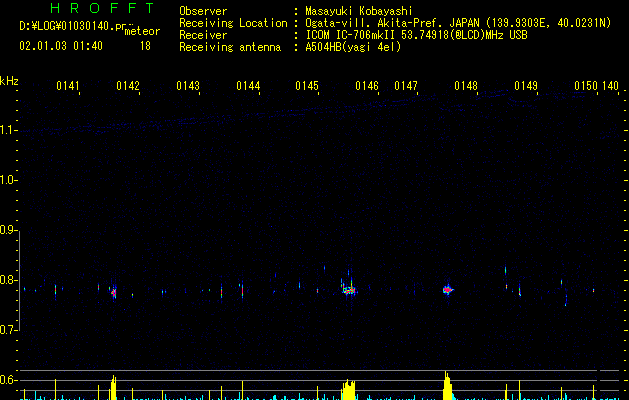
Task: Click the 0150 time marker
Action: [x=586, y=86]
